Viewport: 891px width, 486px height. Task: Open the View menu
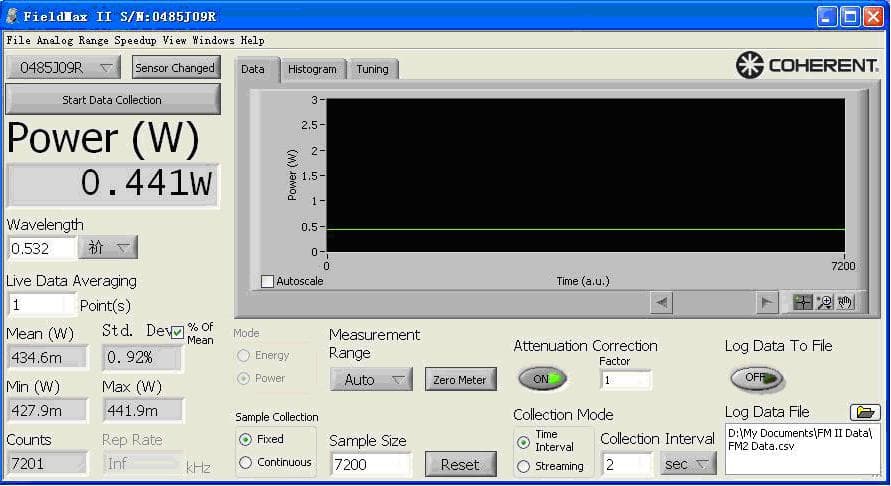174,40
